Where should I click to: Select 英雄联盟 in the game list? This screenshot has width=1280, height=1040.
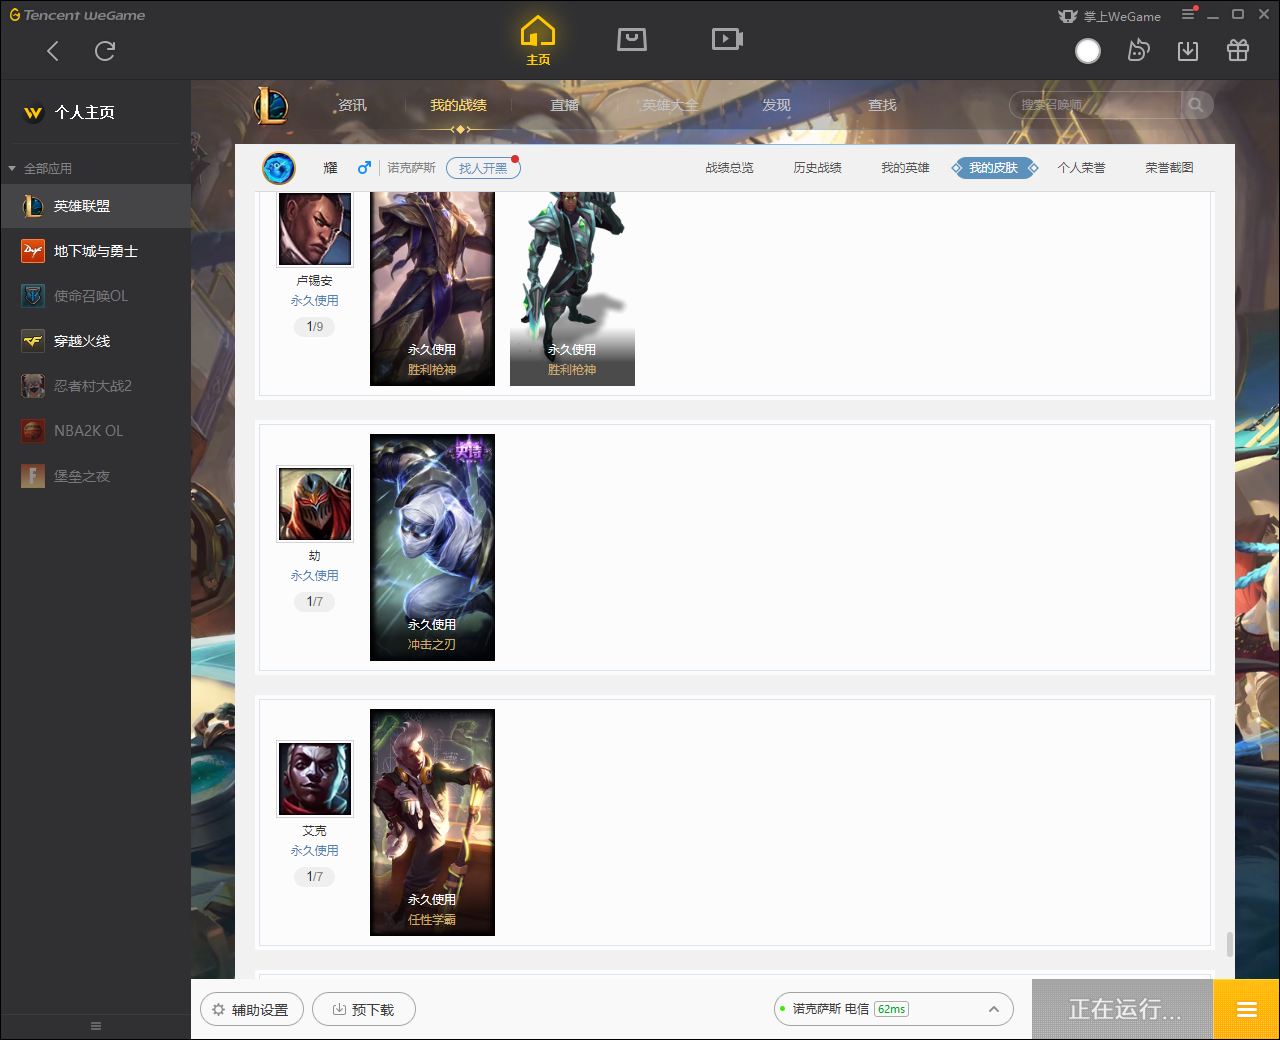(96, 206)
